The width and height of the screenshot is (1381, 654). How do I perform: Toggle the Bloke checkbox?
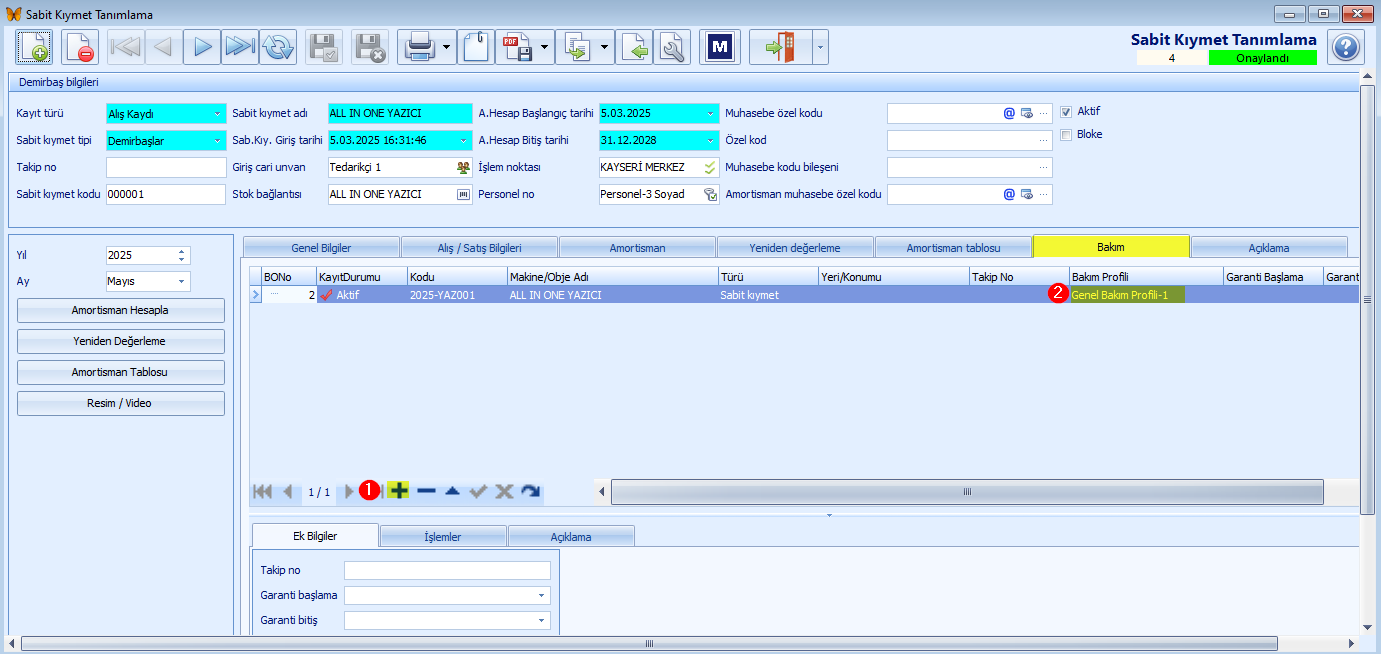[x=1066, y=135]
